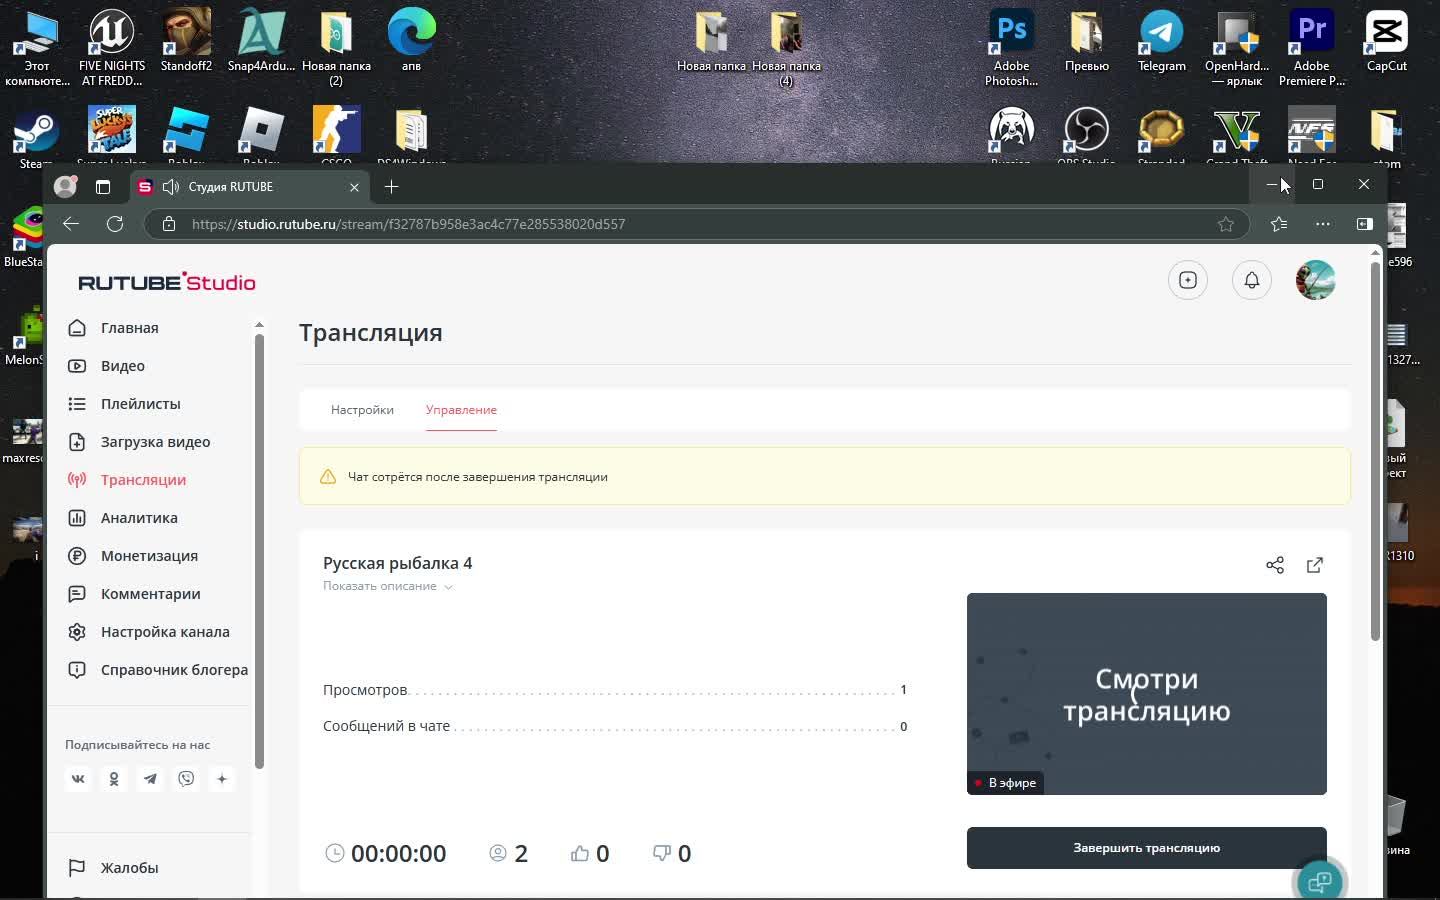Open FIVE NIGHTS AT FREDDY desktop icon
The image size is (1440, 900).
click(112, 48)
